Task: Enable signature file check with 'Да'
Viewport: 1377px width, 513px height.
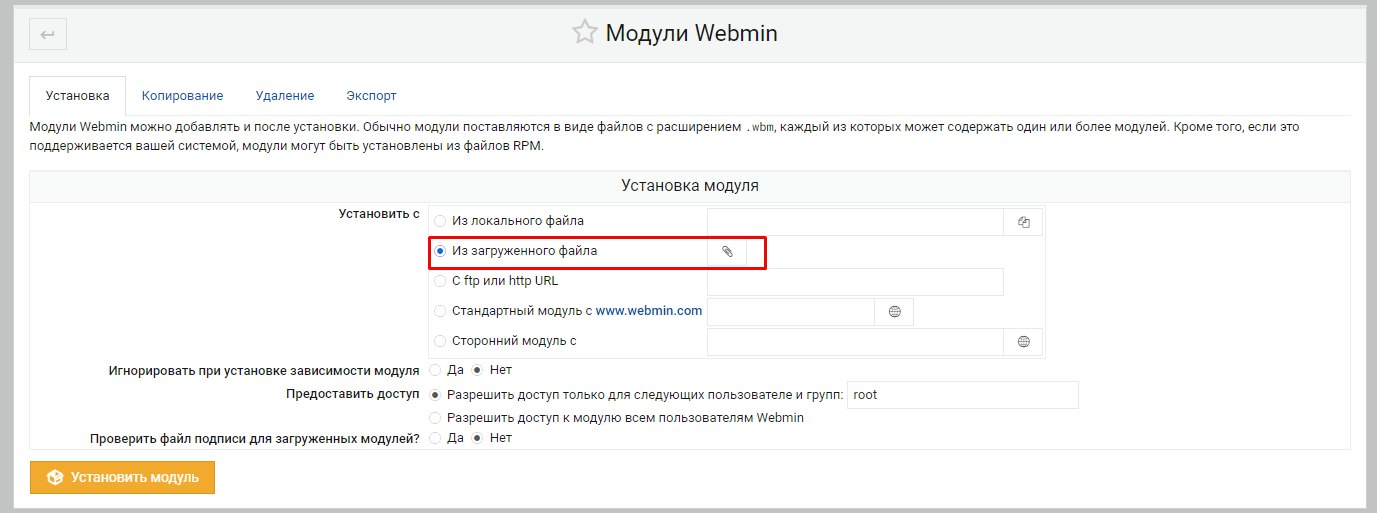Action: click(x=435, y=438)
